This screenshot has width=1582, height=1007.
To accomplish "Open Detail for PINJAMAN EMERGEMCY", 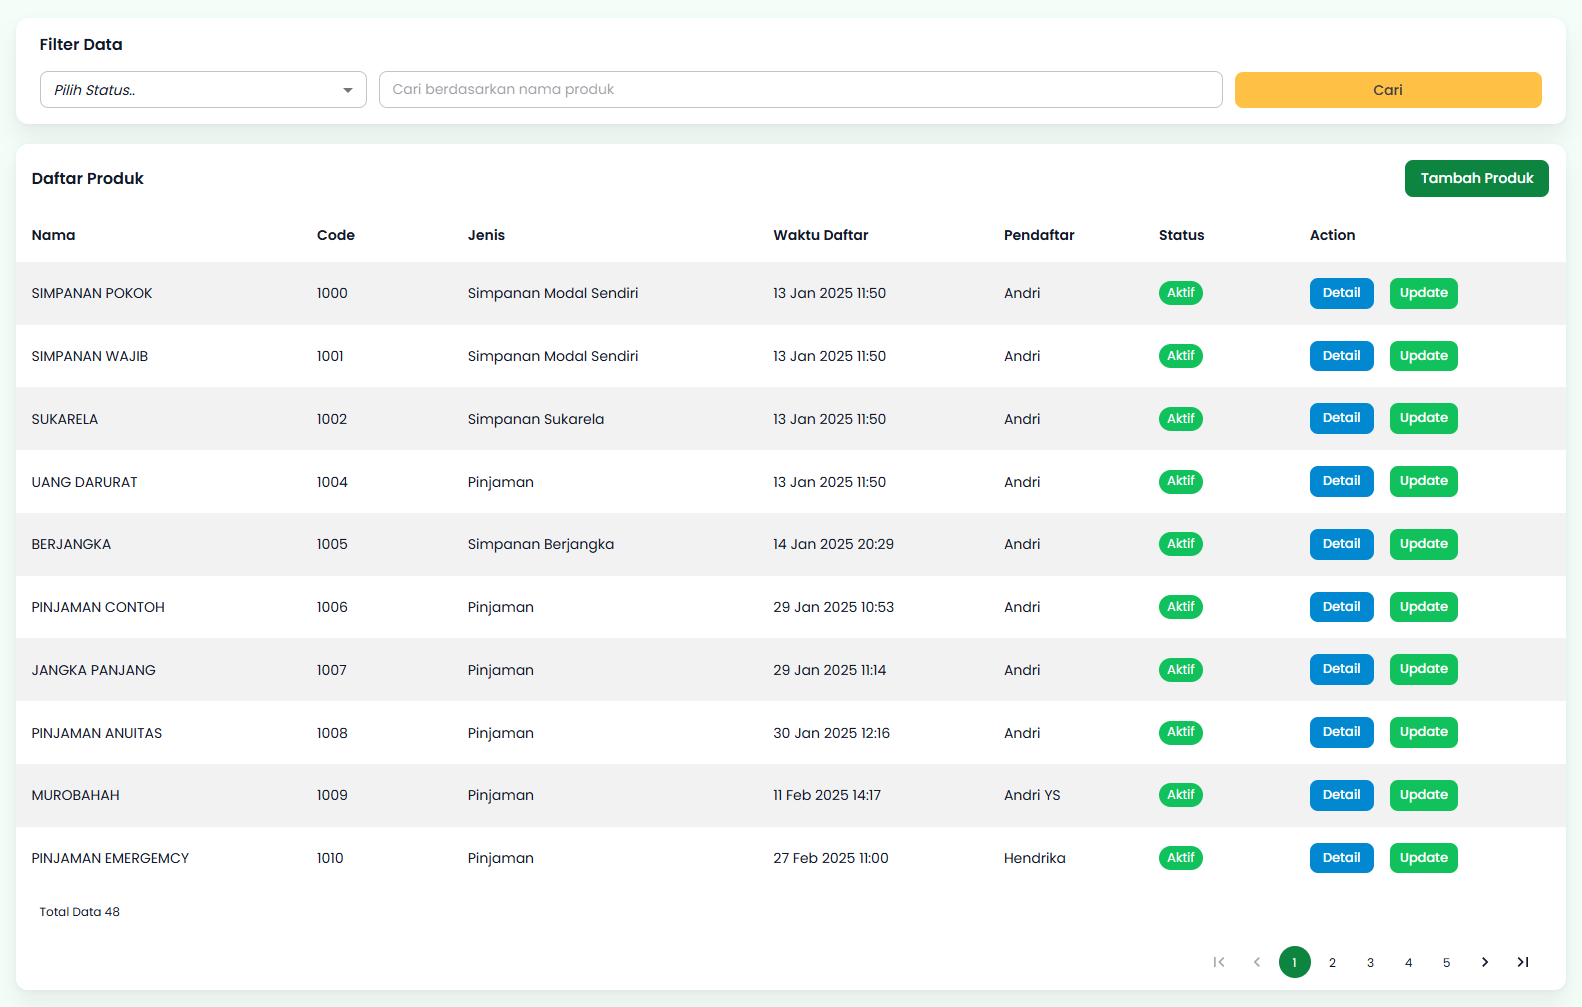I will point(1341,858).
